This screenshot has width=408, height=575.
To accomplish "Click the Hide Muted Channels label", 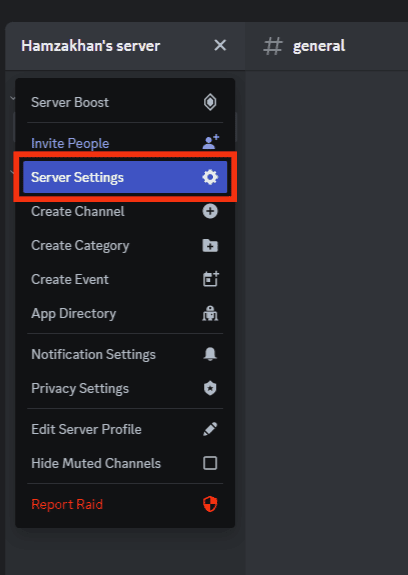I will coord(96,463).
